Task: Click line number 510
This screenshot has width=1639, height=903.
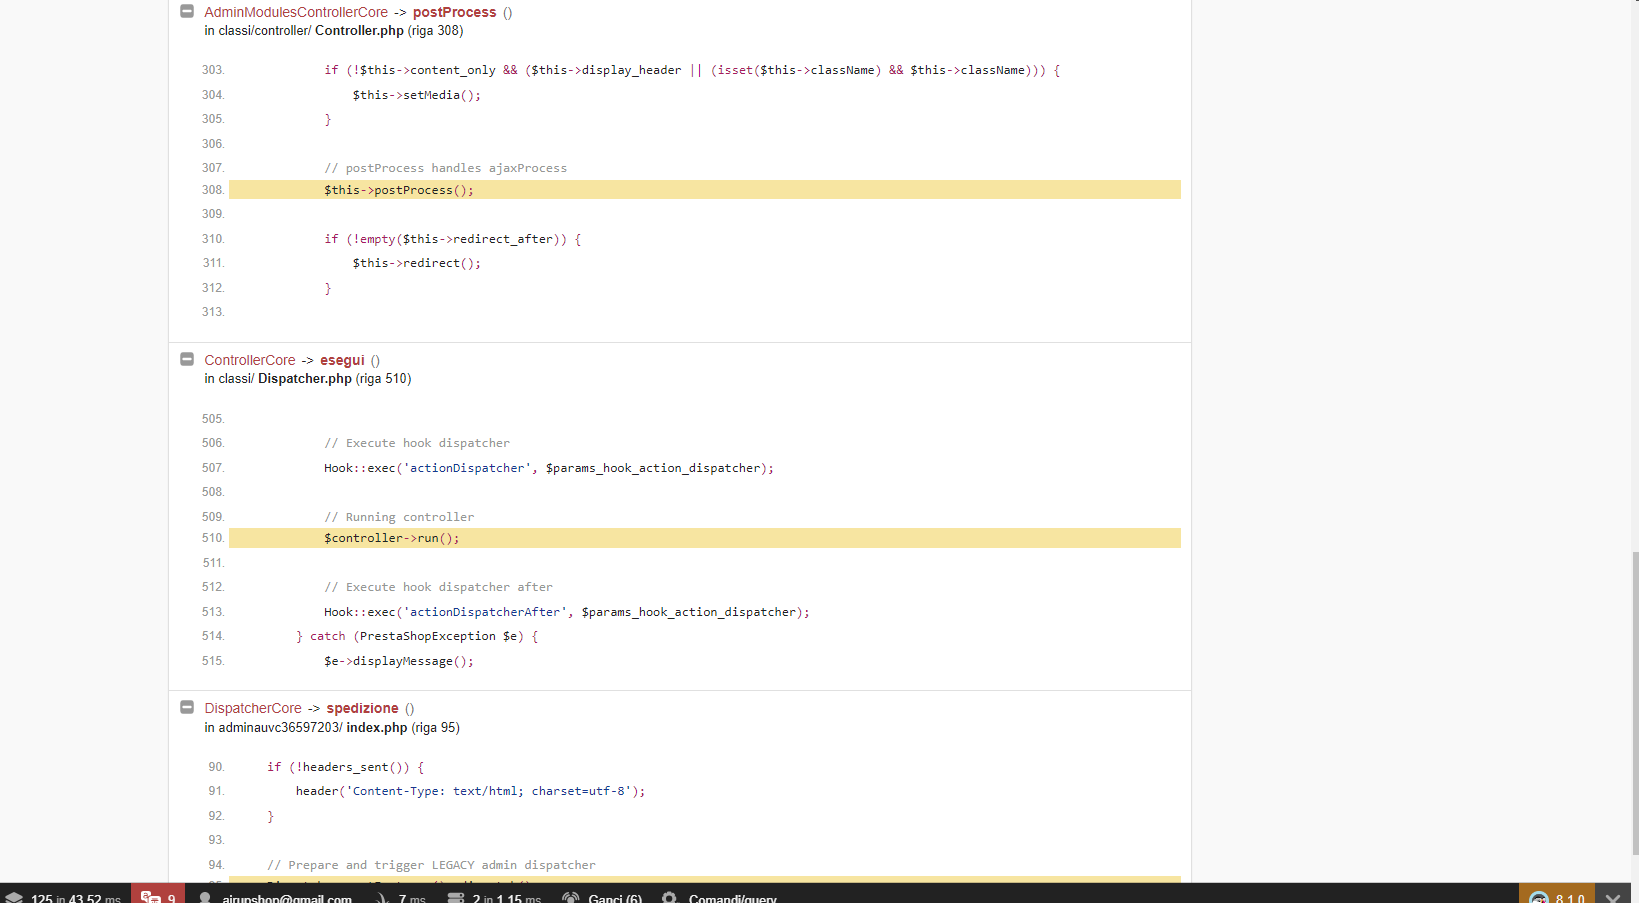Action: [x=212, y=538]
